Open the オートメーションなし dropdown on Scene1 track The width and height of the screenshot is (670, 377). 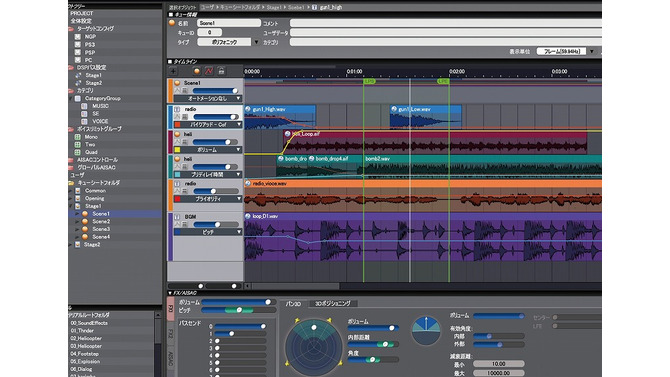pyautogui.click(x=208, y=98)
